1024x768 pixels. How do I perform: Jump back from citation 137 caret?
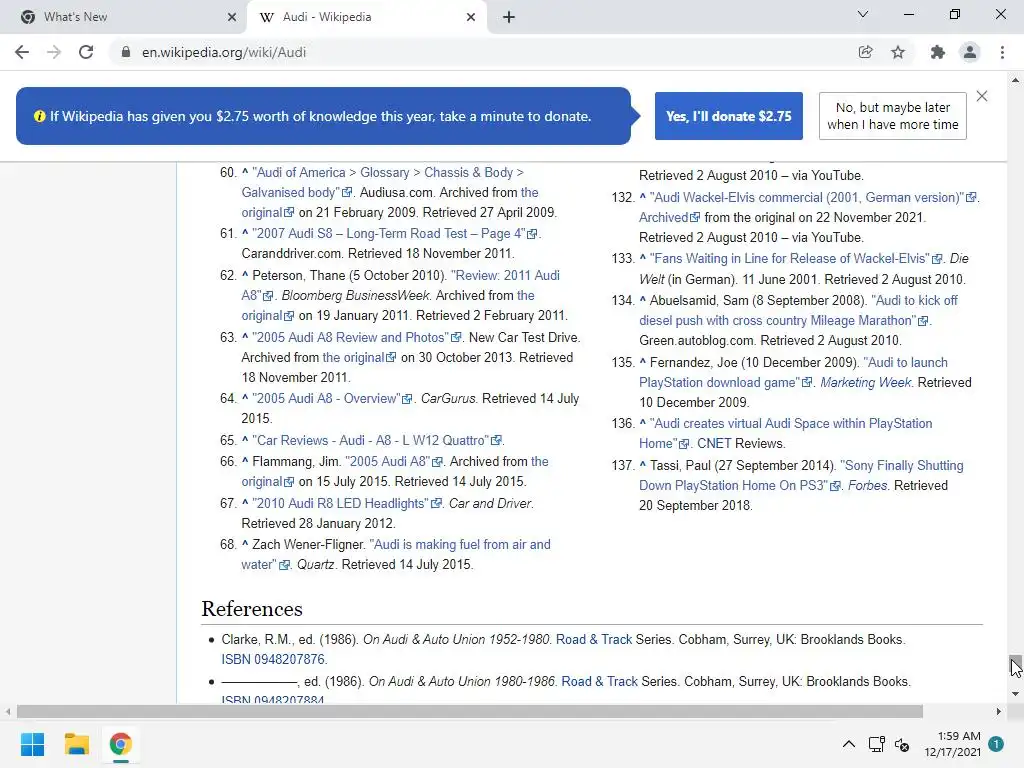point(643,465)
